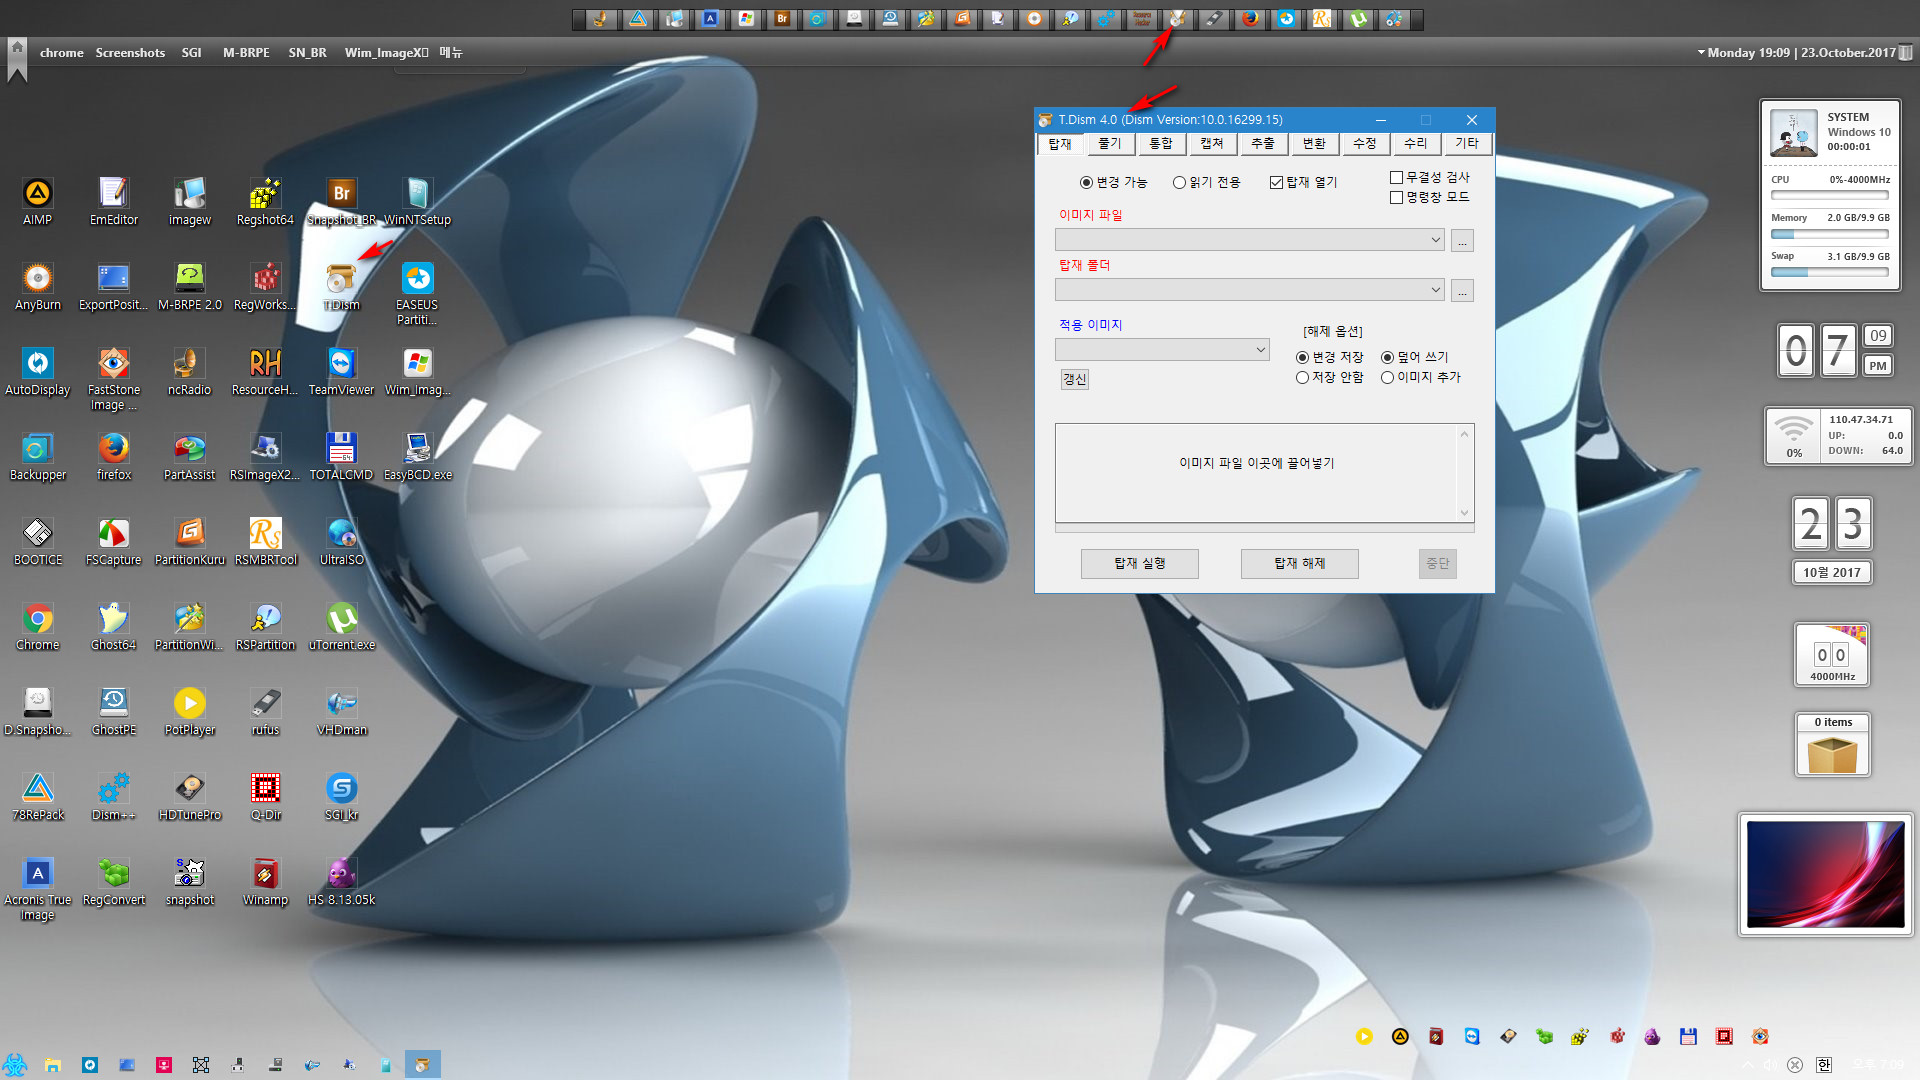Enable the 무결성 검사 checkbox

(x=1430, y=177)
